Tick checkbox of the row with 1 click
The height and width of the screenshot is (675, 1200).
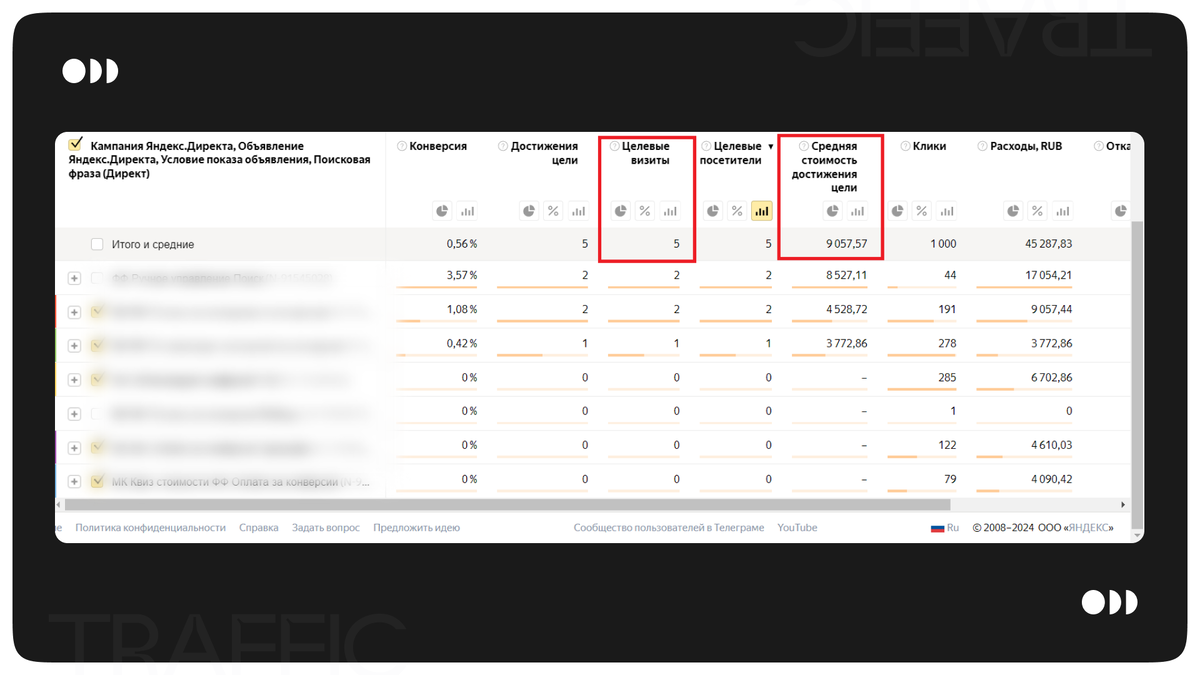[97, 413]
